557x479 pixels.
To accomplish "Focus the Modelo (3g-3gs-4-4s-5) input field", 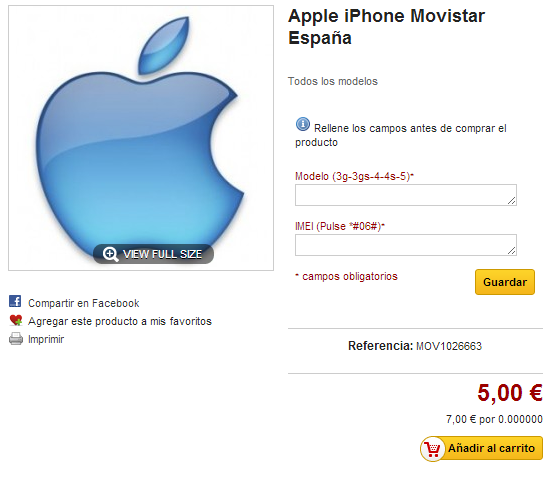I will click(406, 195).
